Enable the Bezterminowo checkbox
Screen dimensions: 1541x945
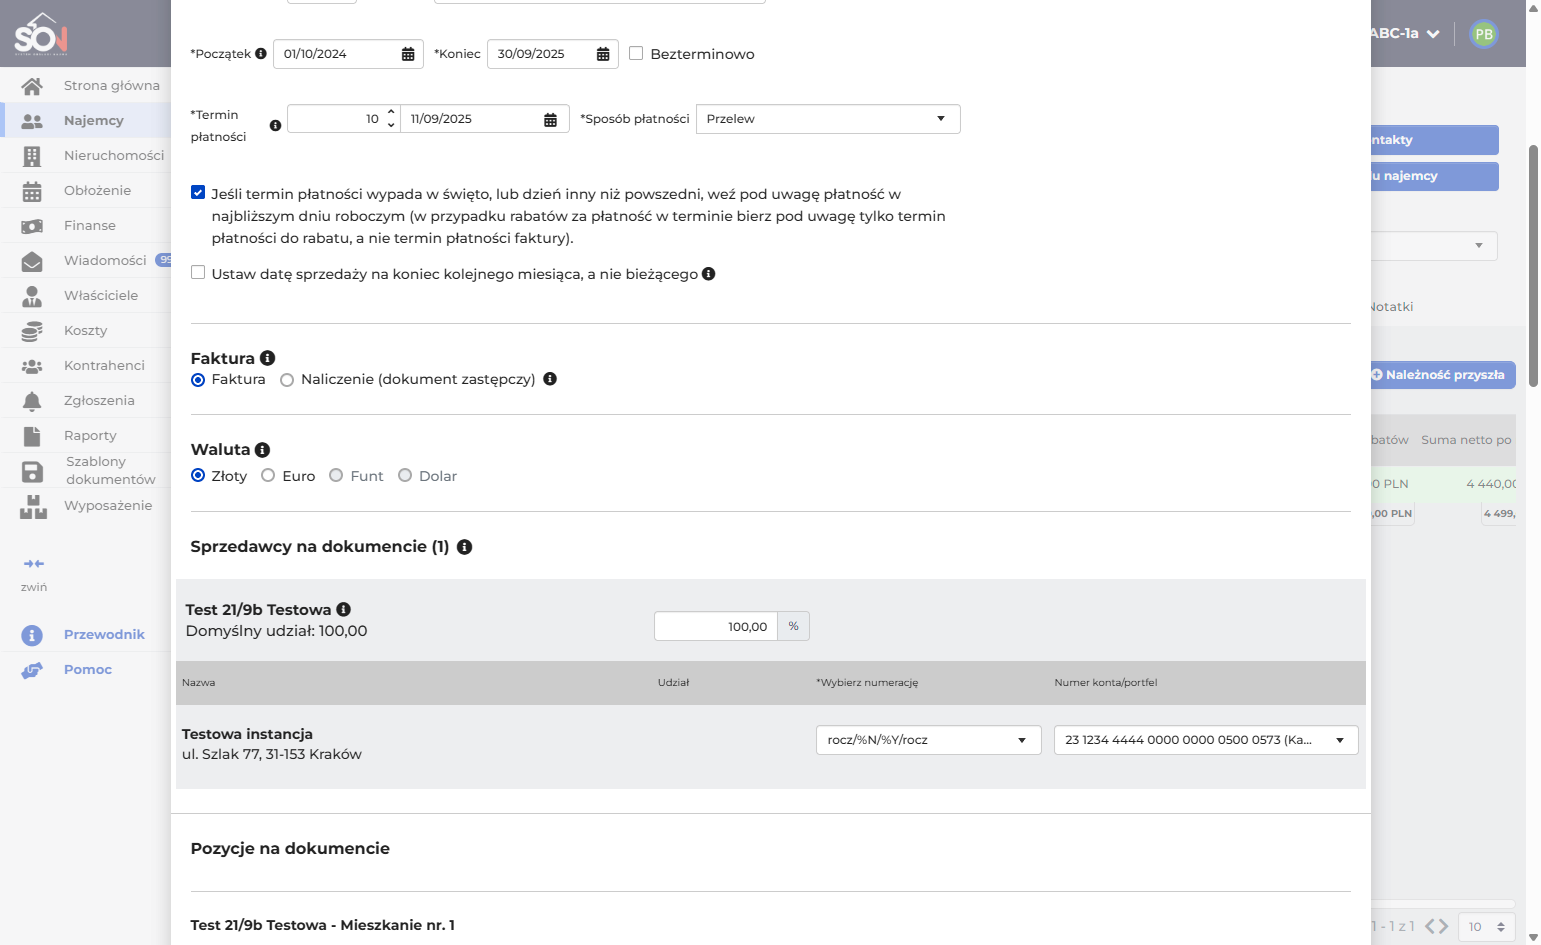coord(636,54)
